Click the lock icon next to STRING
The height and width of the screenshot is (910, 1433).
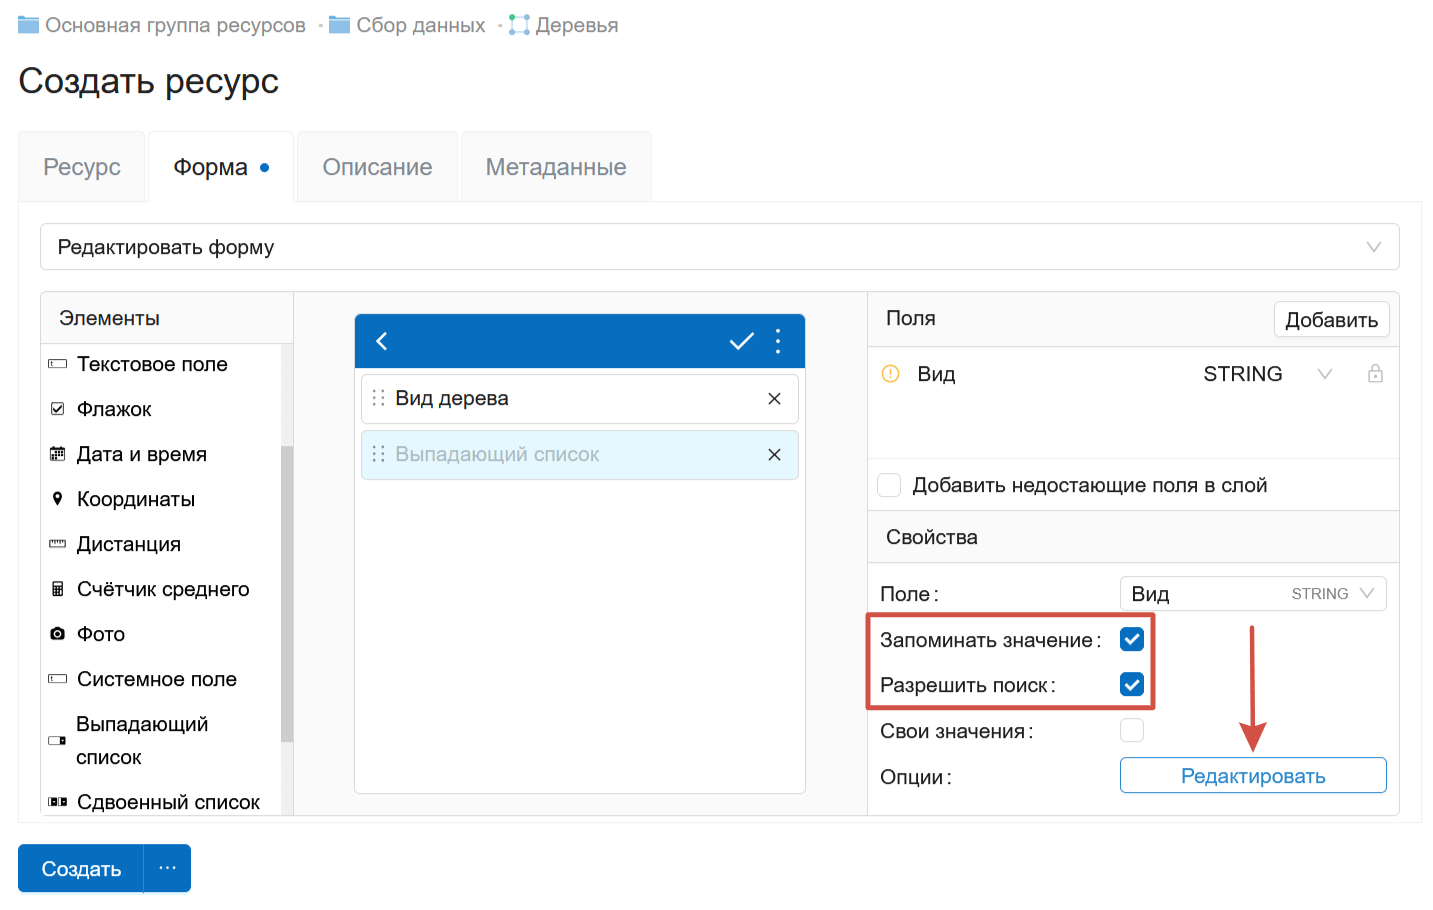[1375, 373]
